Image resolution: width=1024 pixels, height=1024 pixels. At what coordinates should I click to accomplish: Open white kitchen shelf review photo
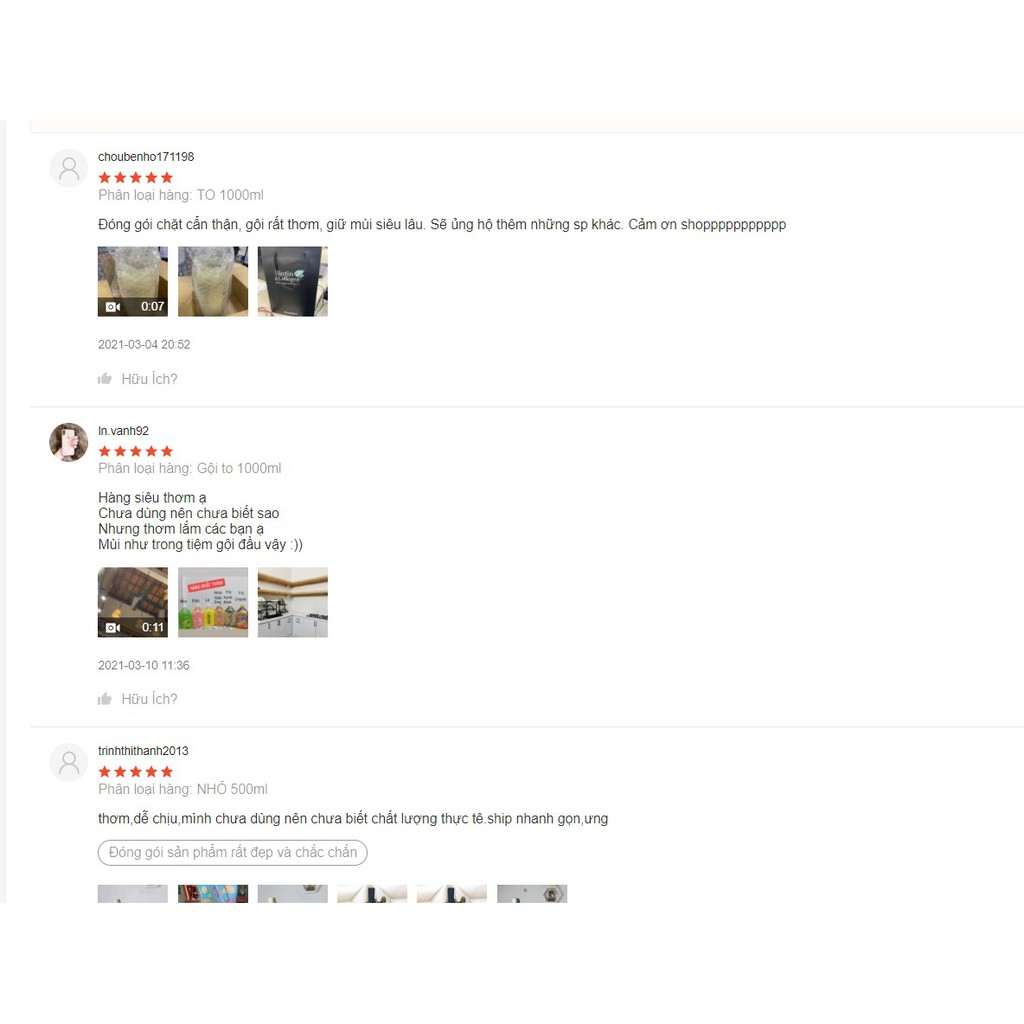pyautogui.click(x=293, y=602)
